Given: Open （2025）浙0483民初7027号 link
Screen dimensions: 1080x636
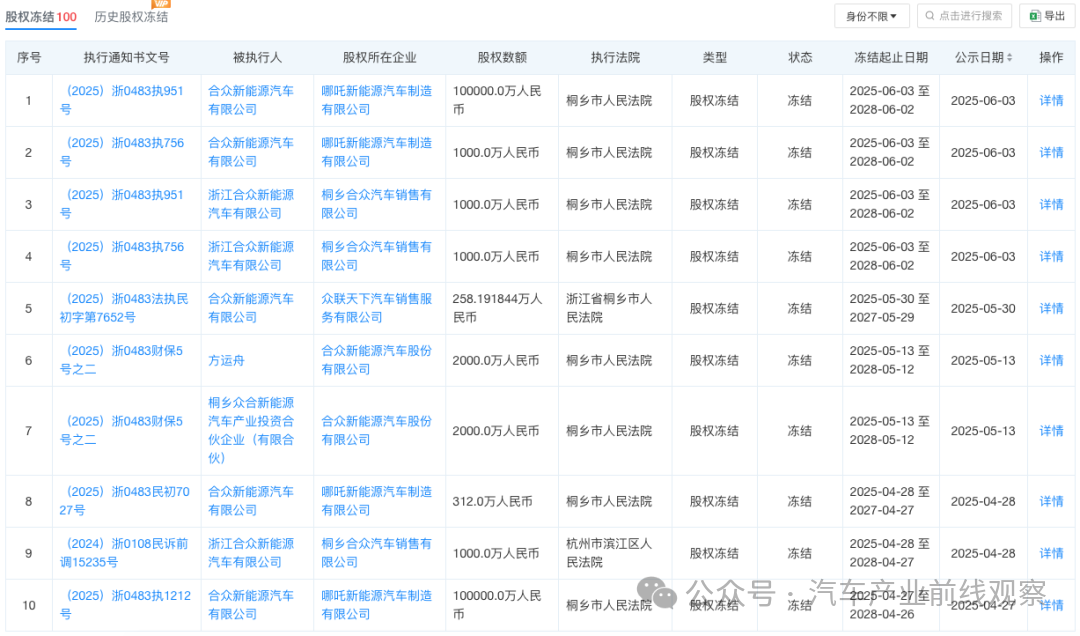Looking at the screenshot, I should click(x=125, y=502).
